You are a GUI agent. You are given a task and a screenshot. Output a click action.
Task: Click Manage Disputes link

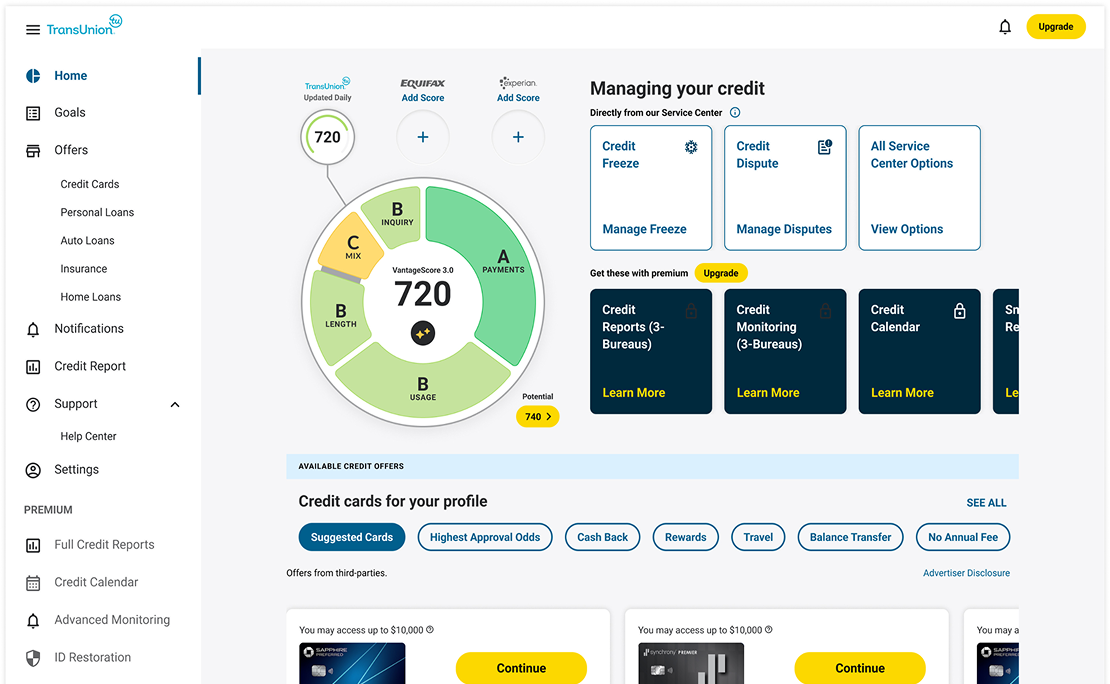point(784,229)
